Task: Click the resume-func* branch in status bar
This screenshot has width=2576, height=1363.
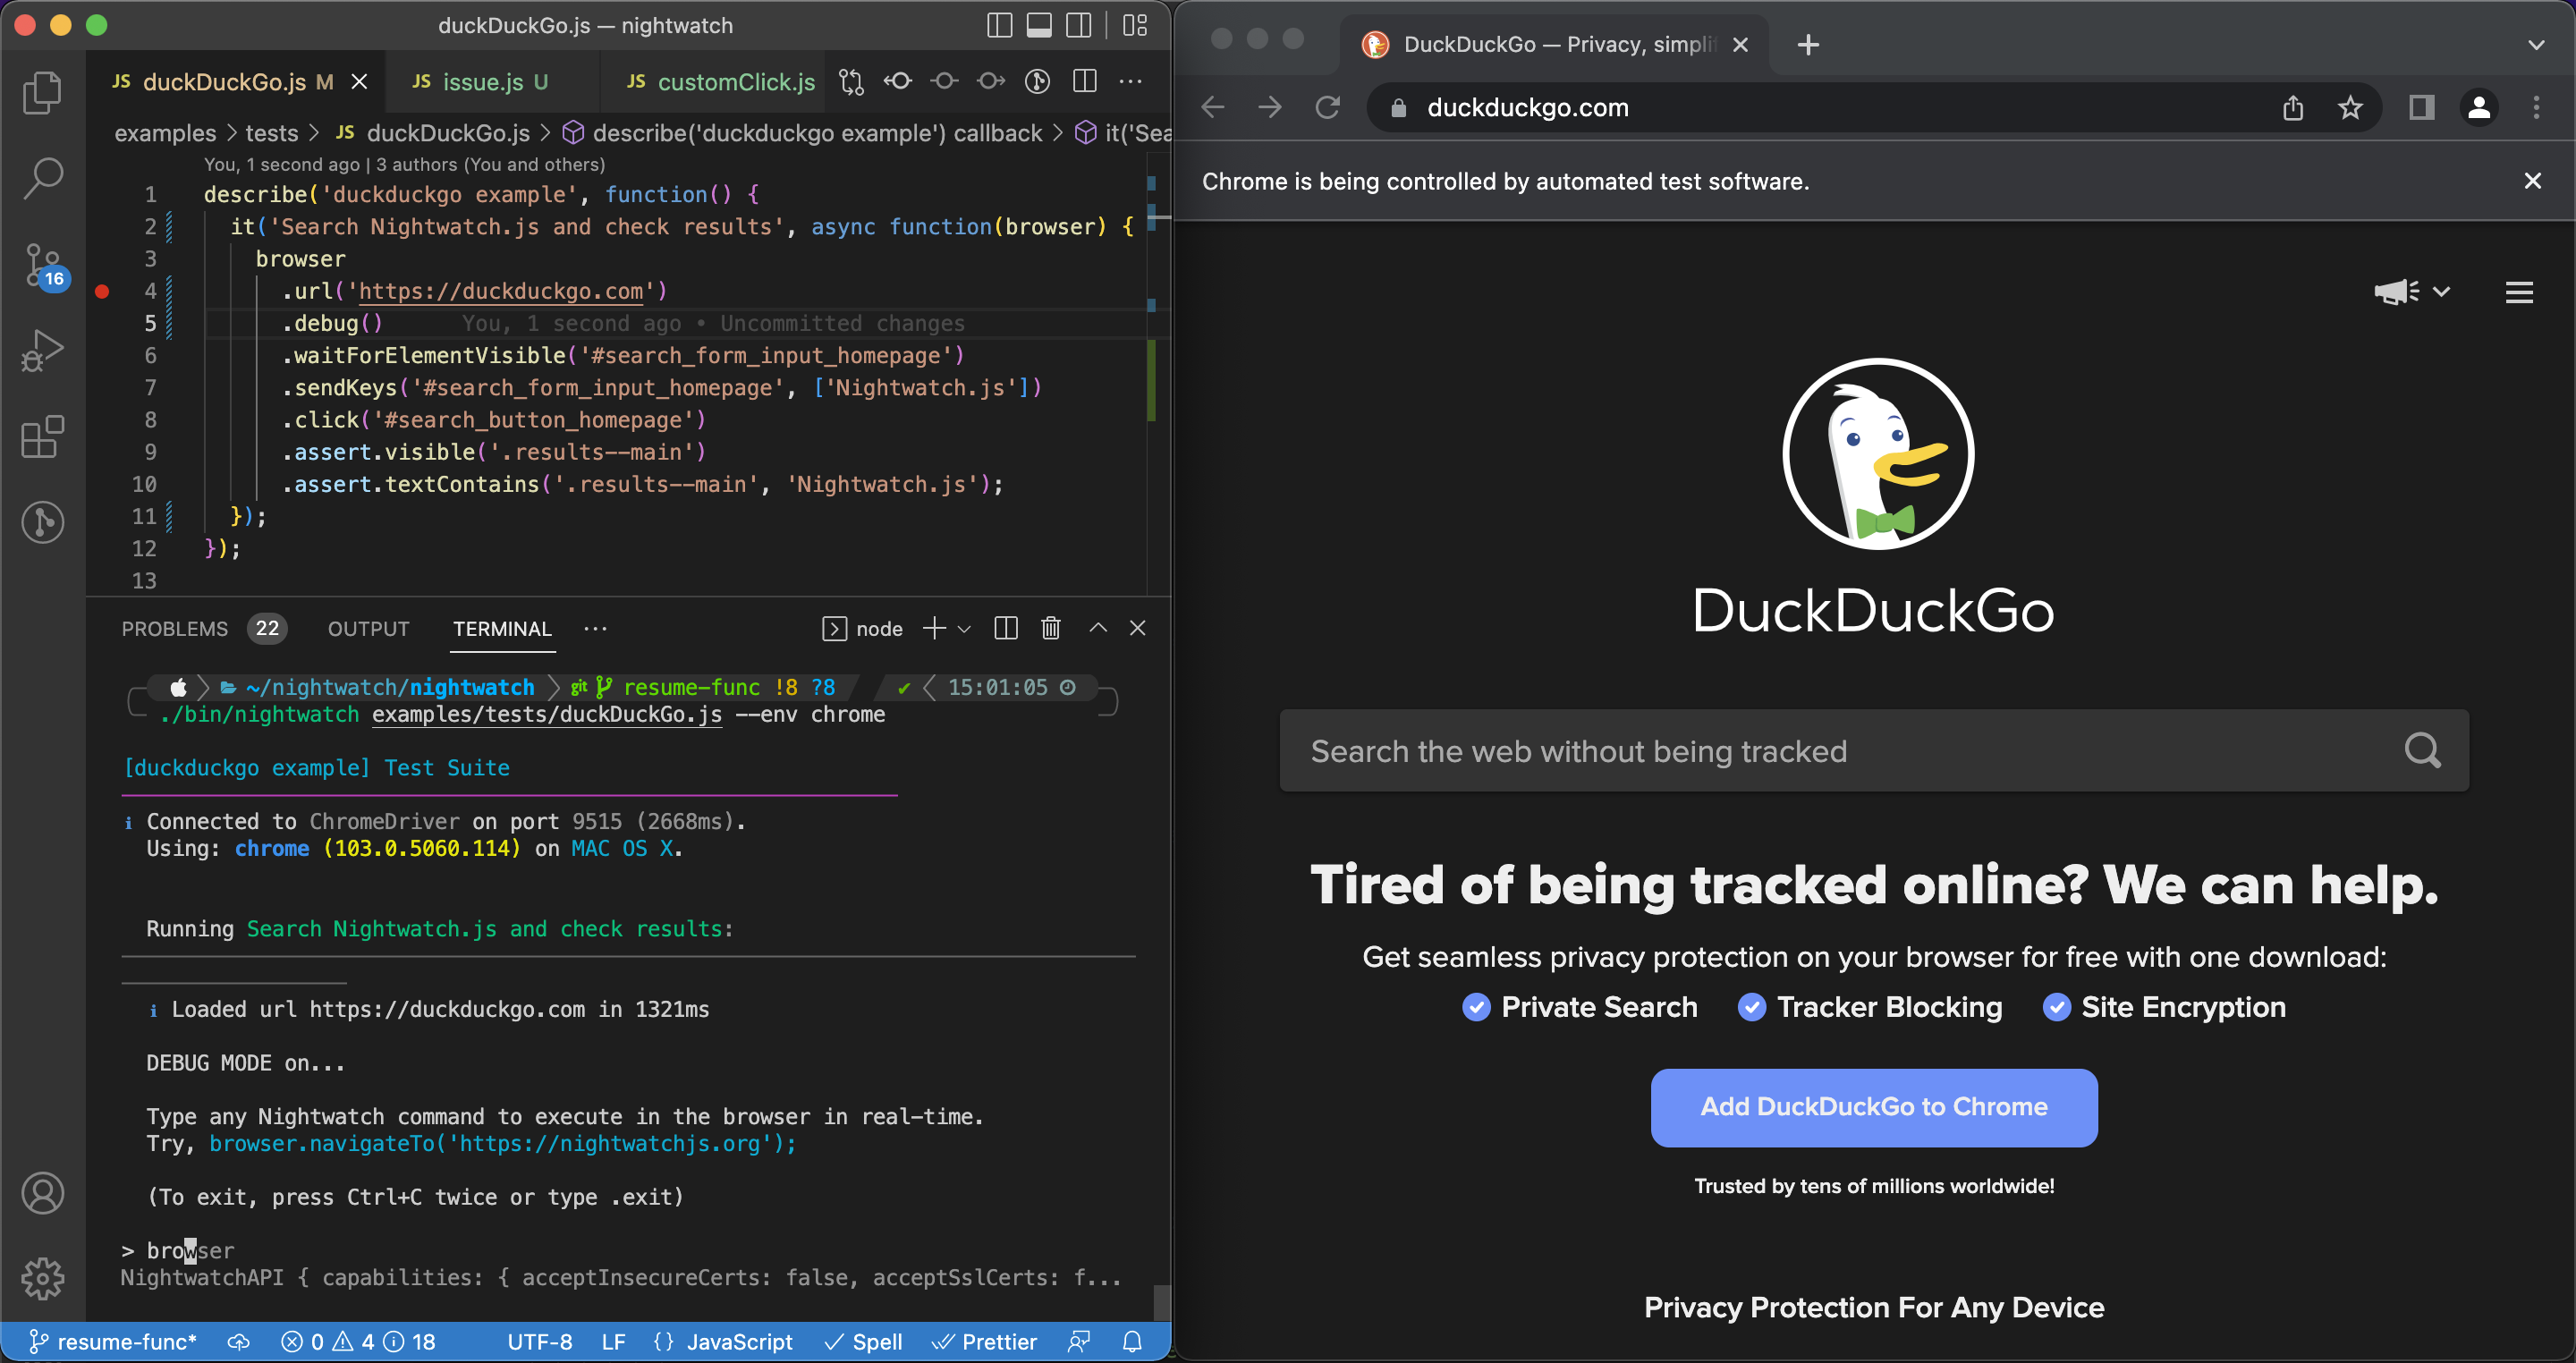Action: 113,1341
